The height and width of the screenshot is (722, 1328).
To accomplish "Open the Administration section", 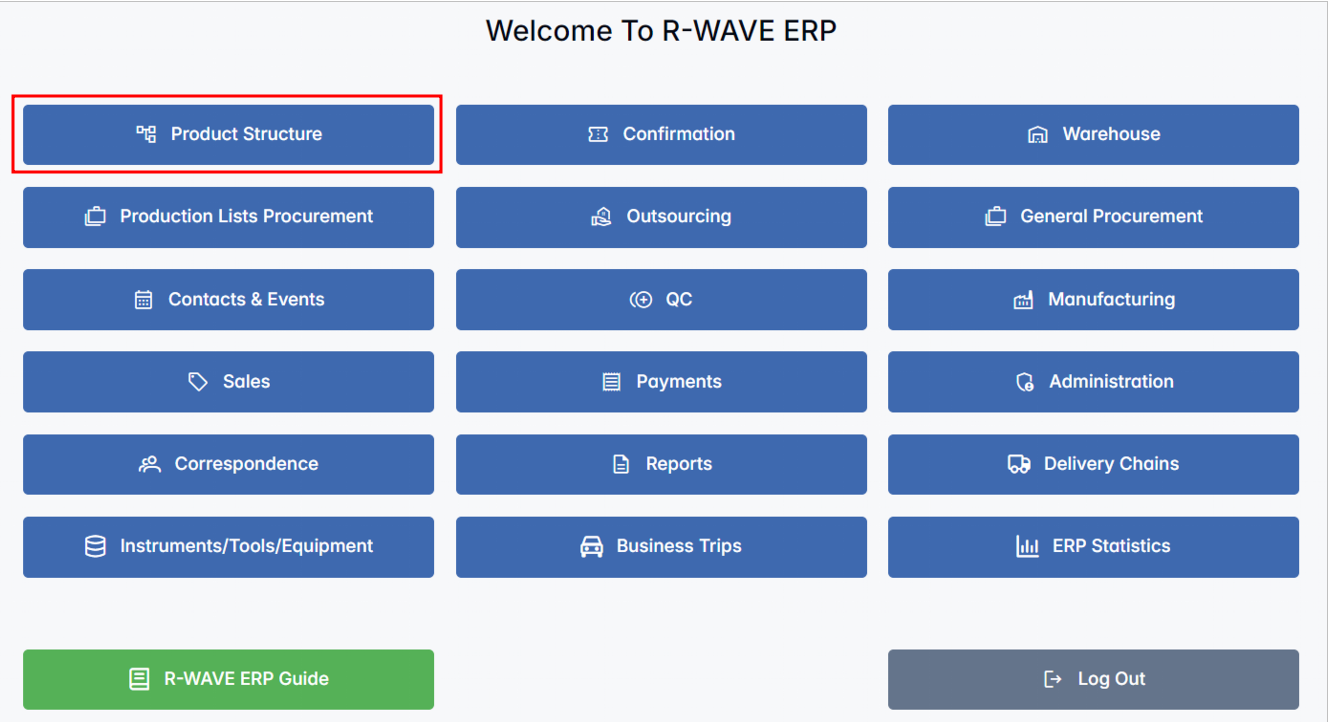I will (1093, 382).
